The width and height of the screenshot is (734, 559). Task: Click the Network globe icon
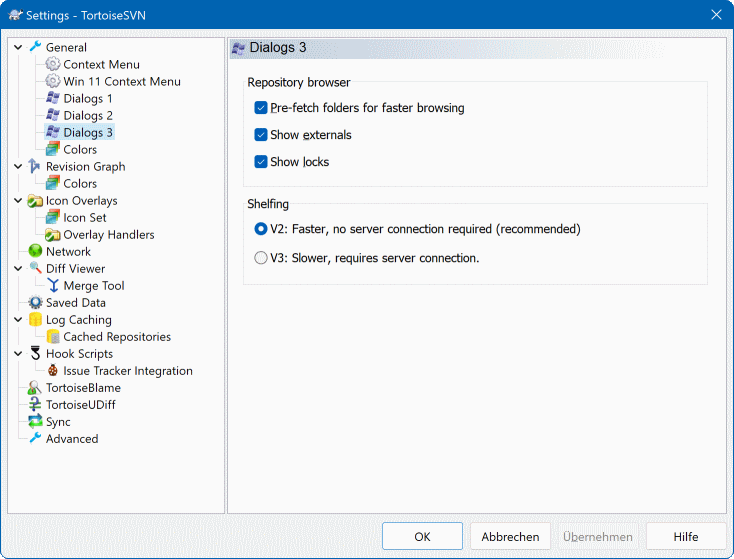[x=35, y=251]
